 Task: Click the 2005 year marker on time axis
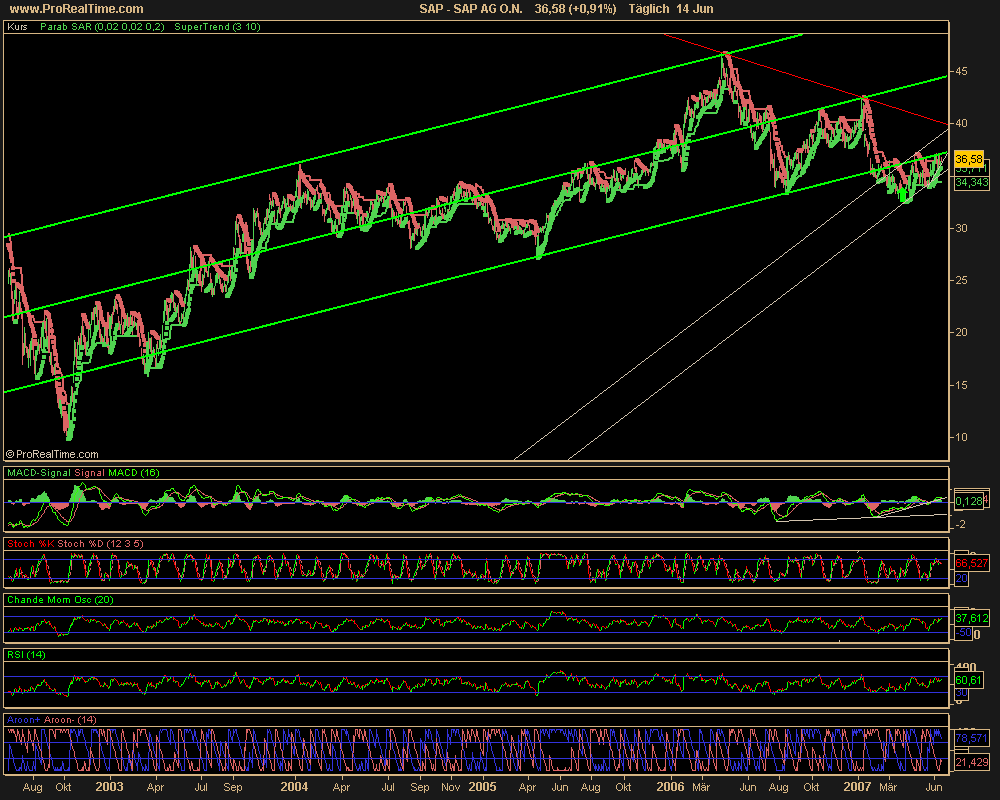tap(483, 787)
